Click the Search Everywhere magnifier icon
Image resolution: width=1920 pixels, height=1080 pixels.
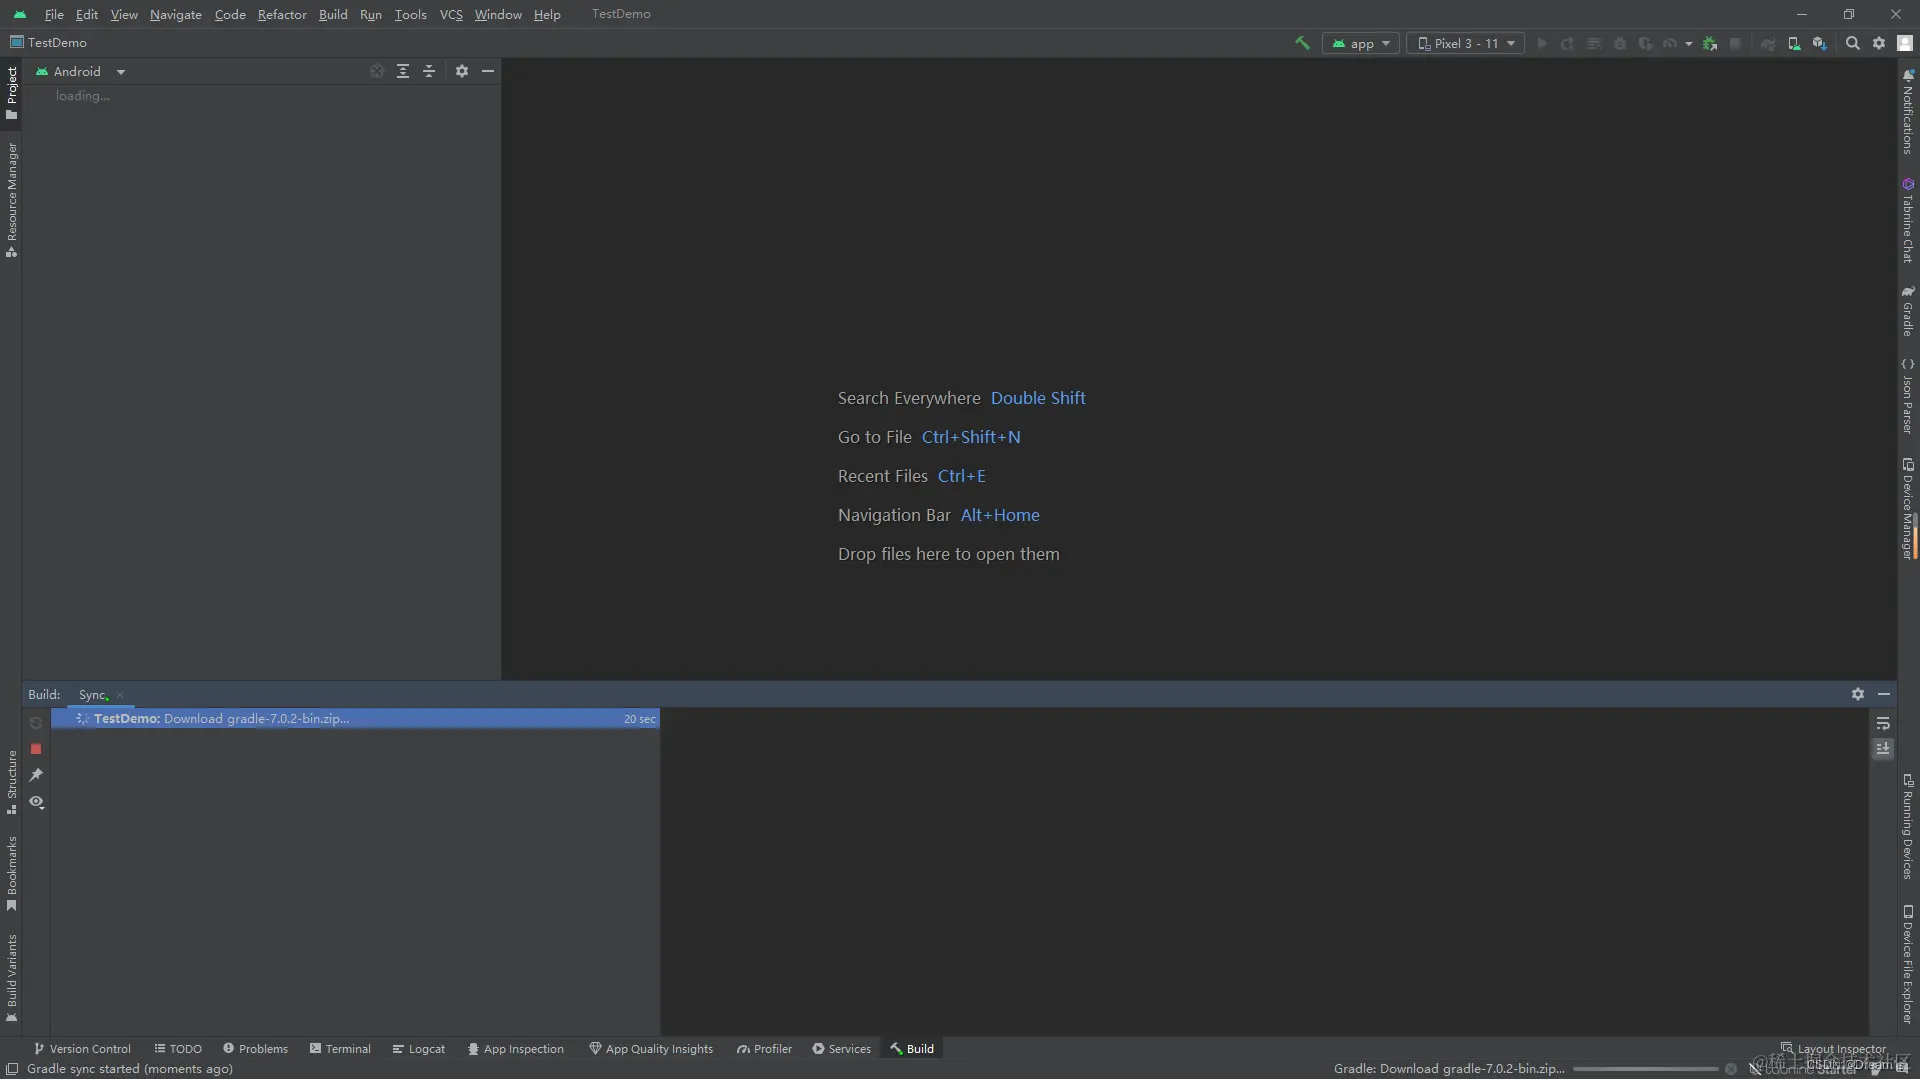coord(1853,43)
